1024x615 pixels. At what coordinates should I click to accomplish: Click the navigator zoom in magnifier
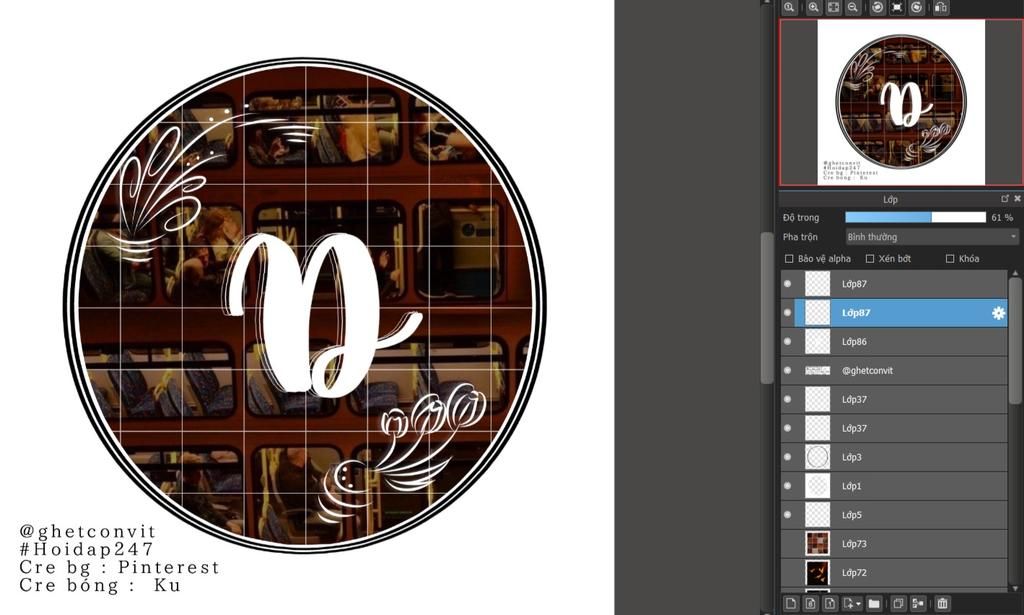[x=813, y=7]
